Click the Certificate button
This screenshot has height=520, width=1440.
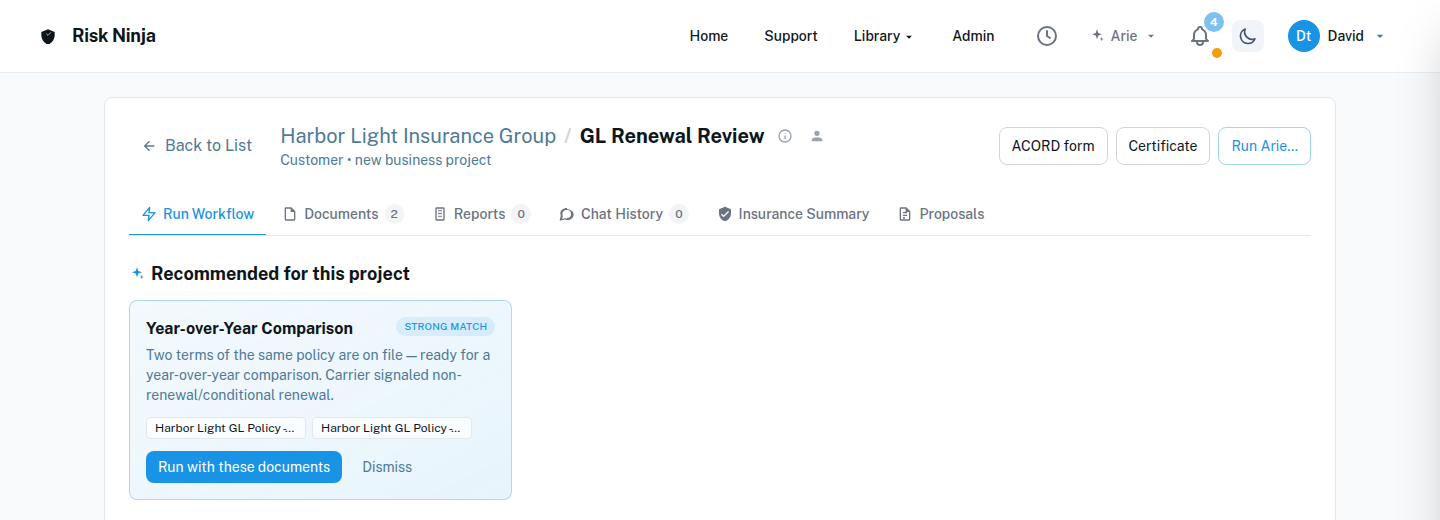(1163, 146)
